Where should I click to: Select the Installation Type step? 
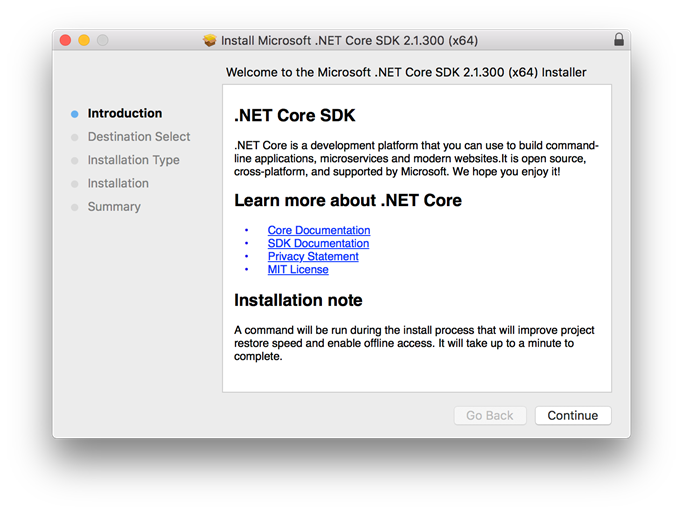[133, 160]
